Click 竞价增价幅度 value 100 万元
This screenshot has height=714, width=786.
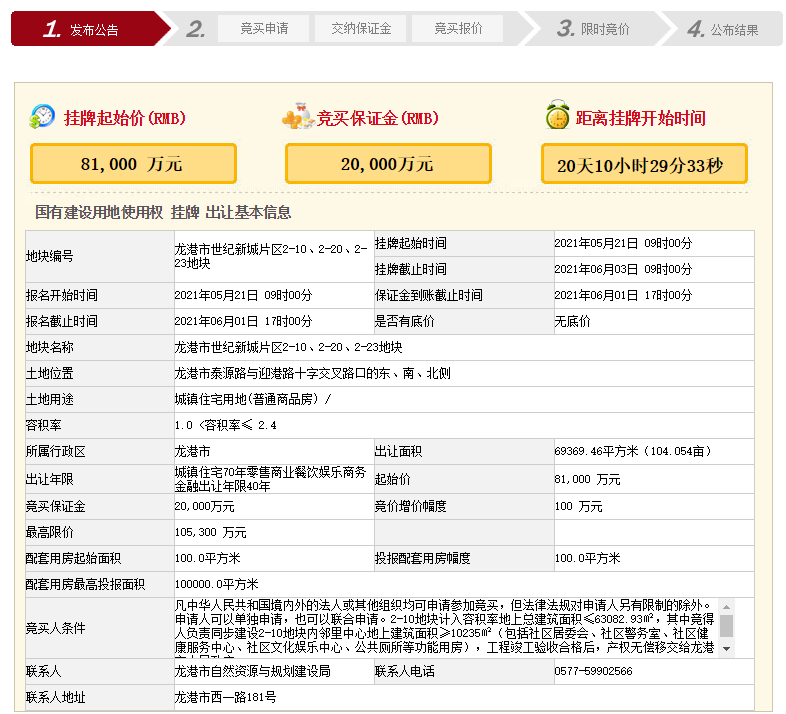pos(578,506)
